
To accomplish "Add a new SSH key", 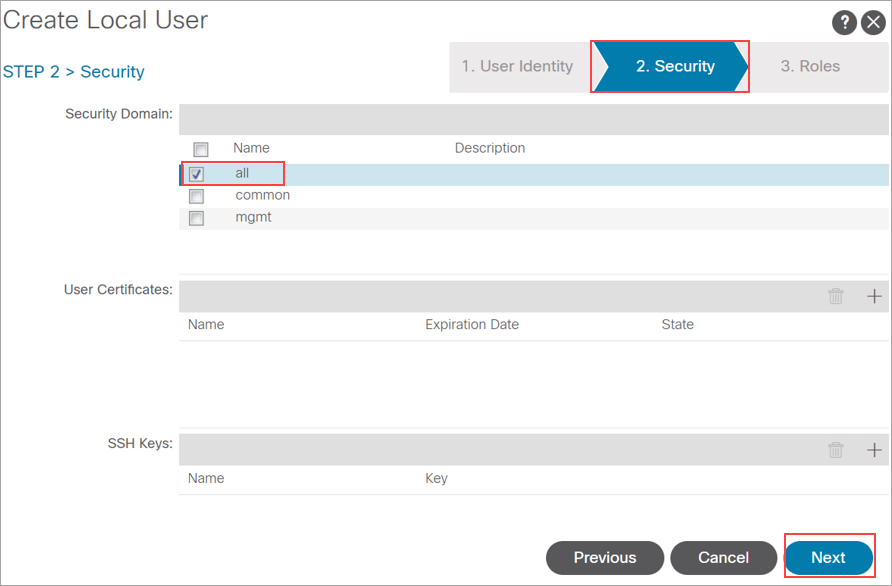I will click(x=874, y=449).
